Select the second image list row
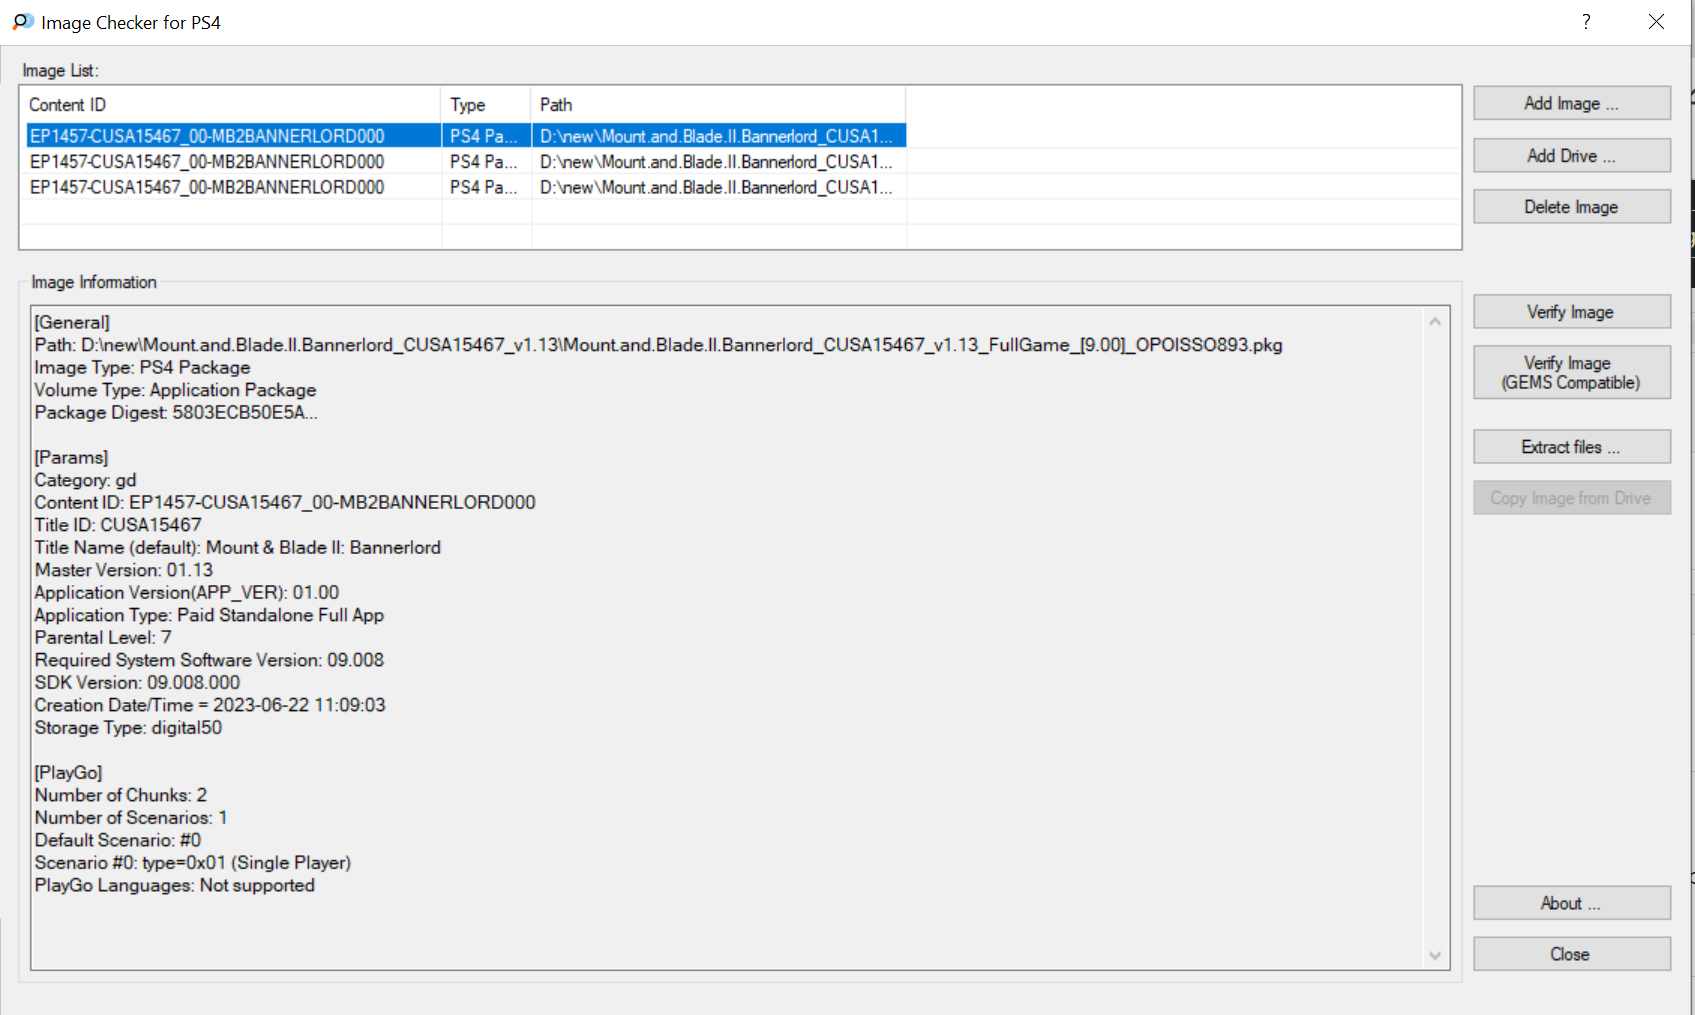Viewport: 1695px width, 1015px height. (466, 162)
